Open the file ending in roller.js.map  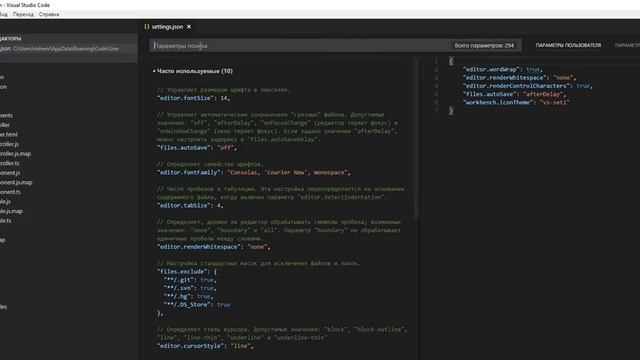[x=16, y=154]
